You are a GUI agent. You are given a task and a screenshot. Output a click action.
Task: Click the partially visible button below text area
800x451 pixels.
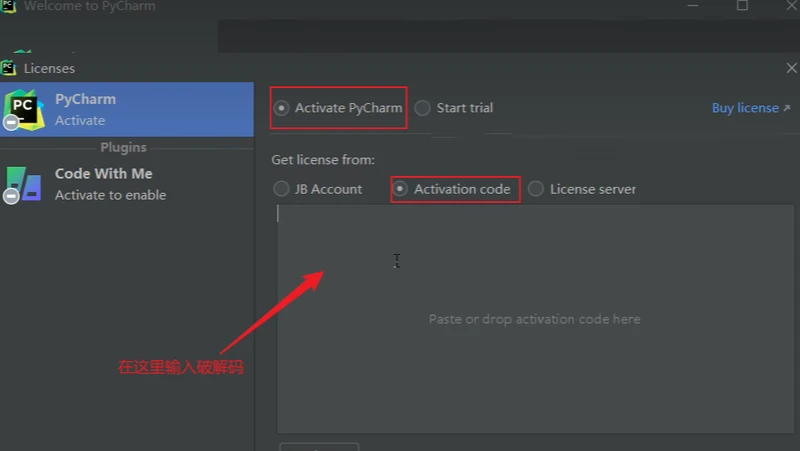point(318,446)
